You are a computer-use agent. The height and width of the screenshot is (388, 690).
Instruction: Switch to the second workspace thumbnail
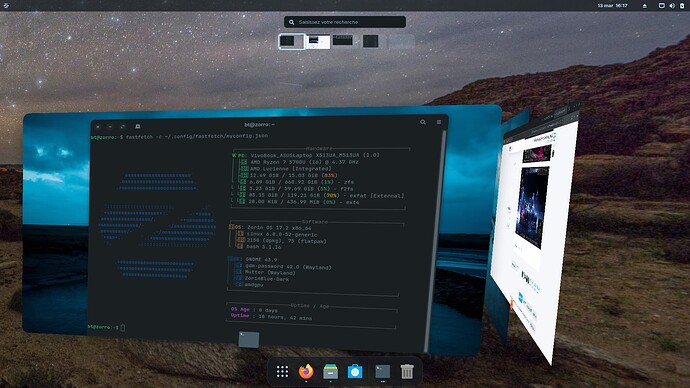pyautogui.click(x=318, y=41)
